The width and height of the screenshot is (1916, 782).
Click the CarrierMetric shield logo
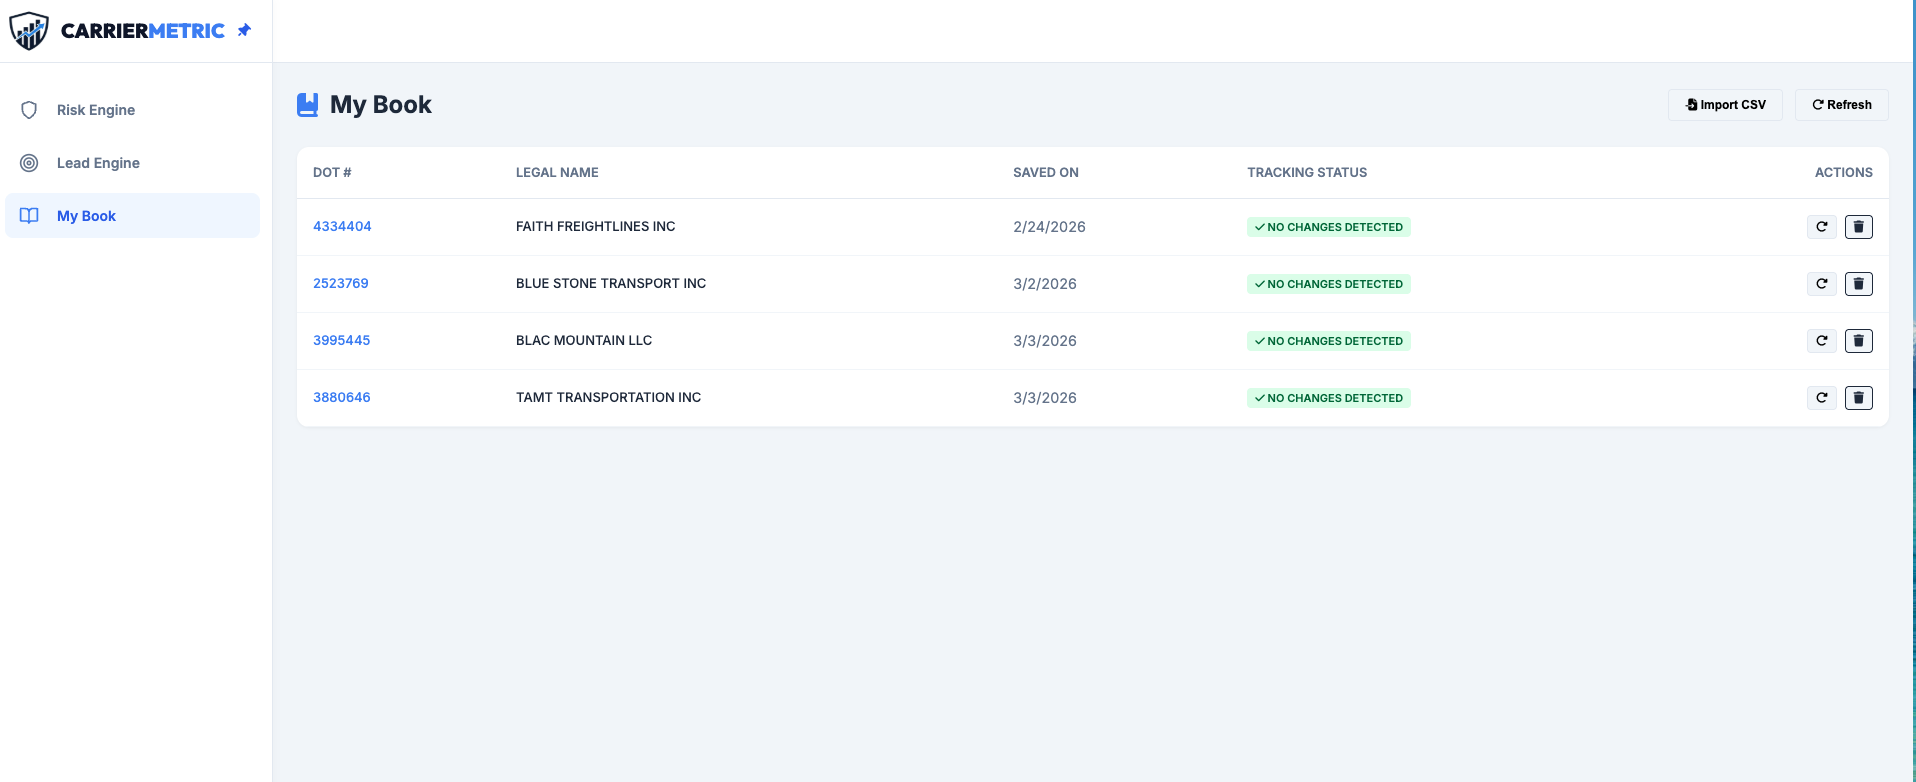(29, 31)
